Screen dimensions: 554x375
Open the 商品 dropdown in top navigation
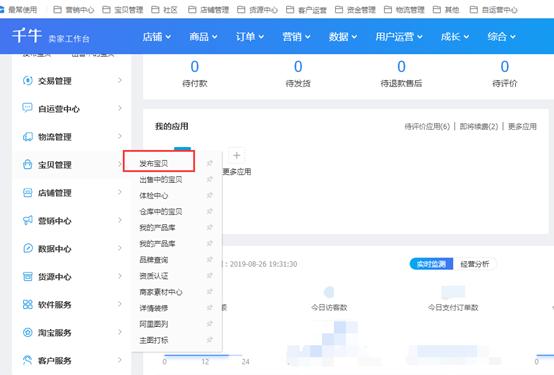click(x=203, y=36)
